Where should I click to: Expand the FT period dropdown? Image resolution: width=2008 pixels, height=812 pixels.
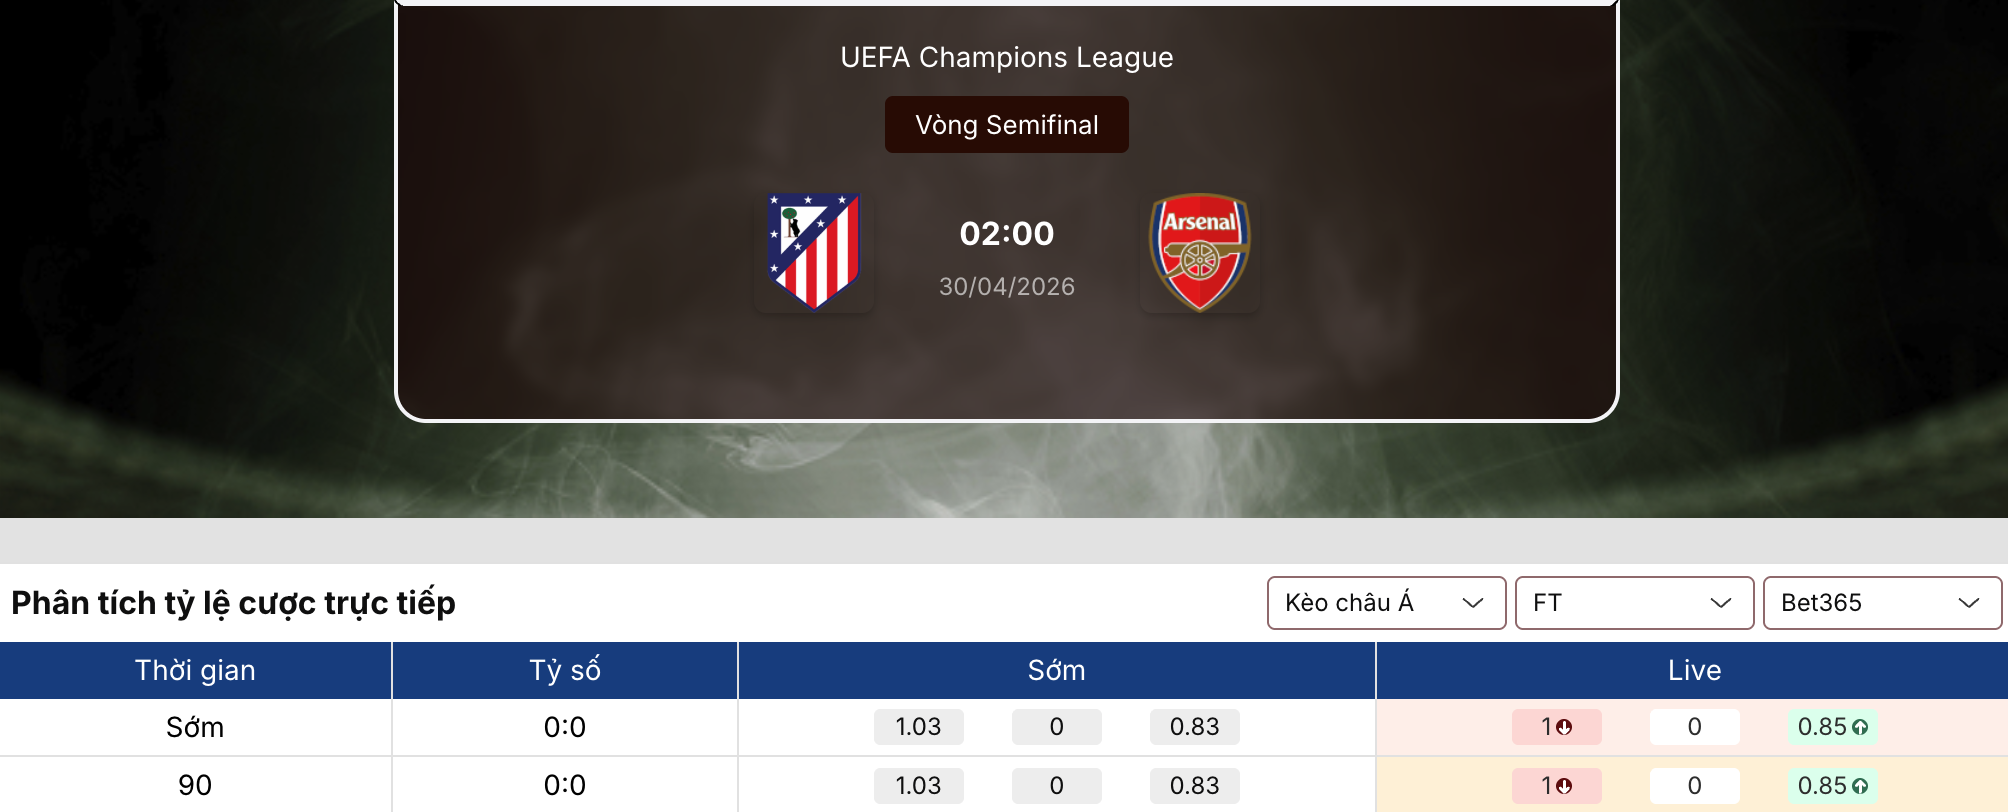[x=1633, y=603]
